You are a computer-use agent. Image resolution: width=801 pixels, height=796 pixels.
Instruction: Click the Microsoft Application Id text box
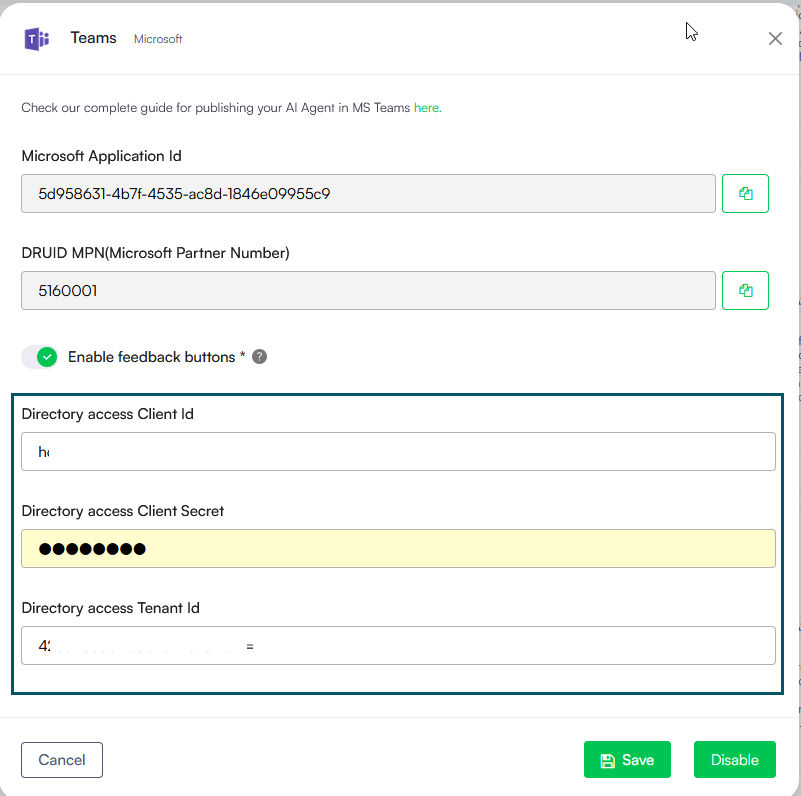click(368, 194)
